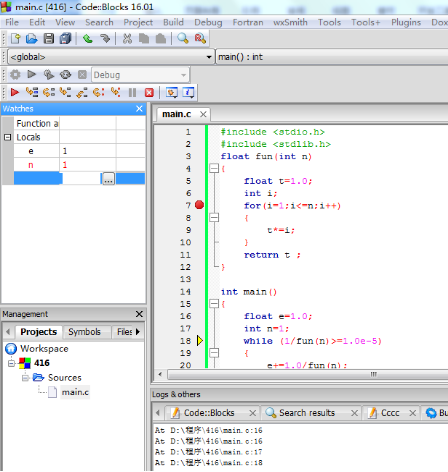Open the Search menu
This screenshot has height=472, width=448.
[99, 22]
